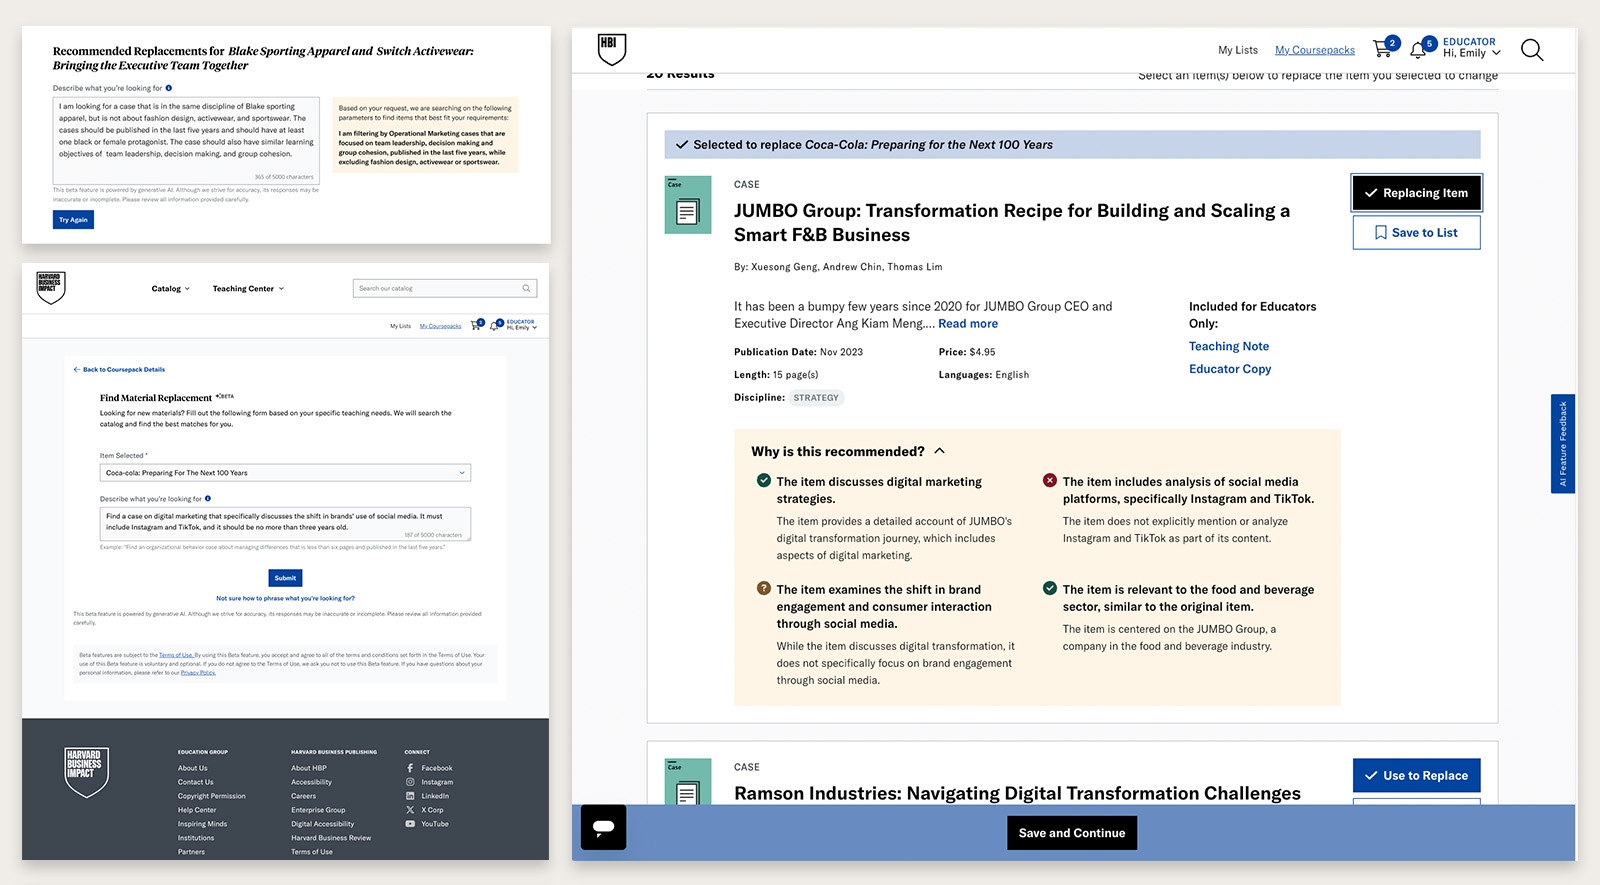The image size is (1600, 885).
Task: Click 'Read more' in the JUMBO description
Action: (x=968, y=324)
